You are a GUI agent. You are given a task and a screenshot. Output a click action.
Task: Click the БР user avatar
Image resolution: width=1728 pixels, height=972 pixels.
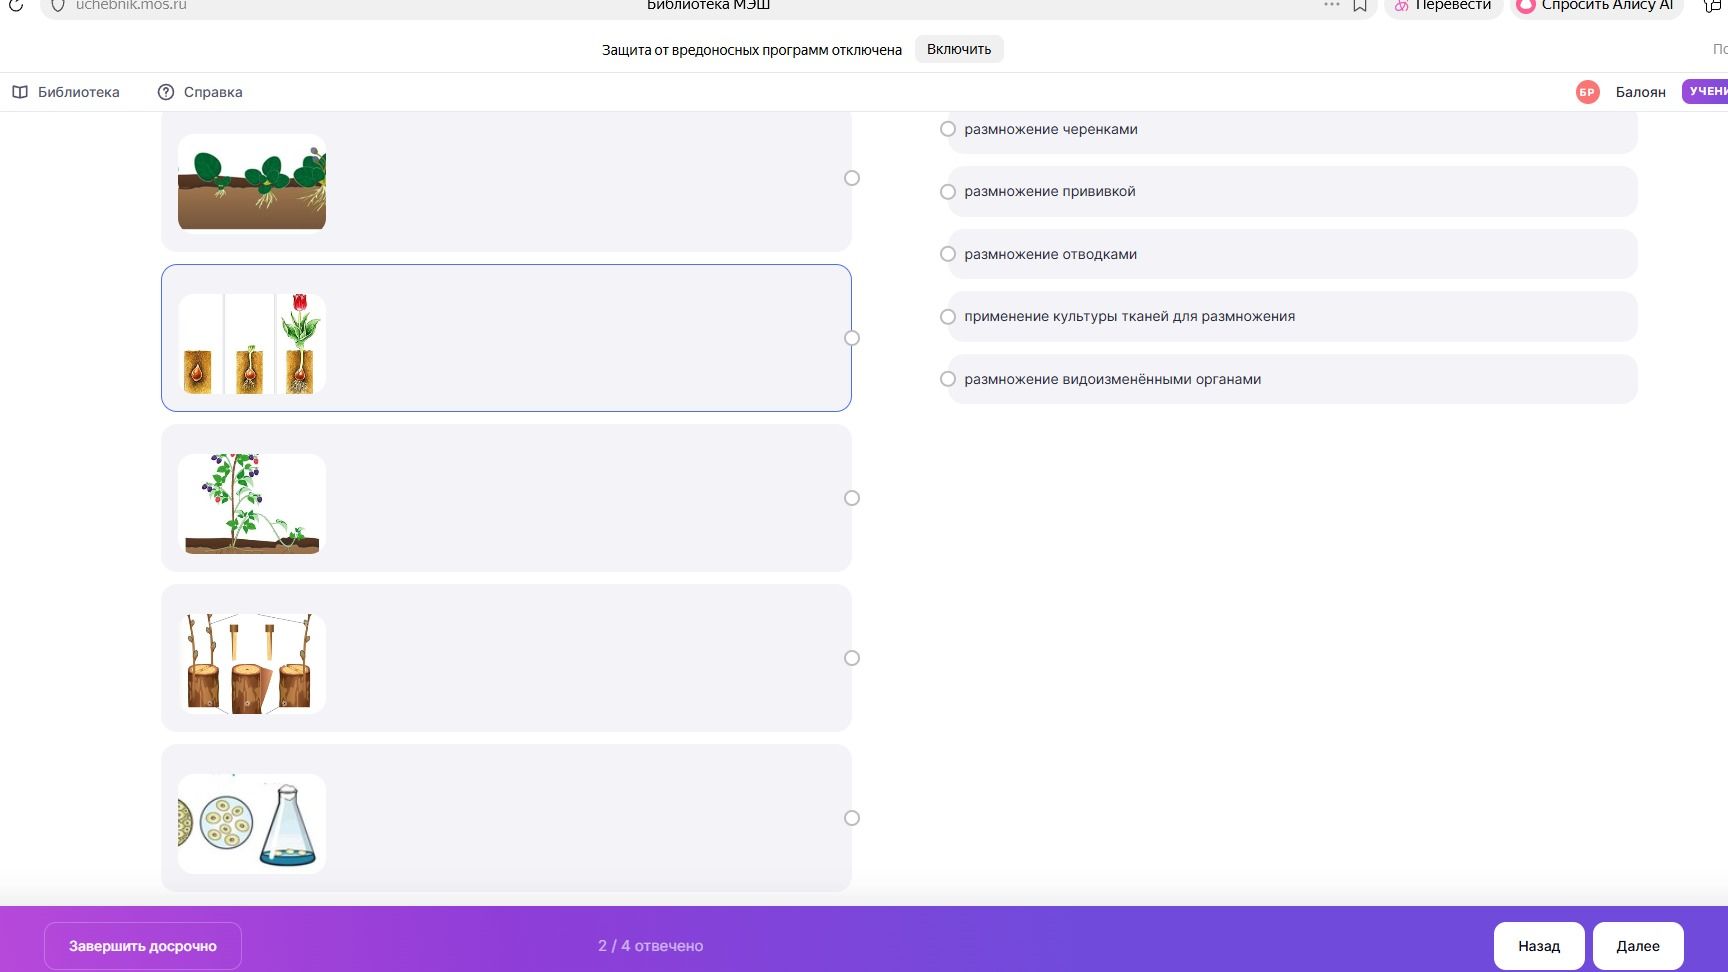[1587, 92]
